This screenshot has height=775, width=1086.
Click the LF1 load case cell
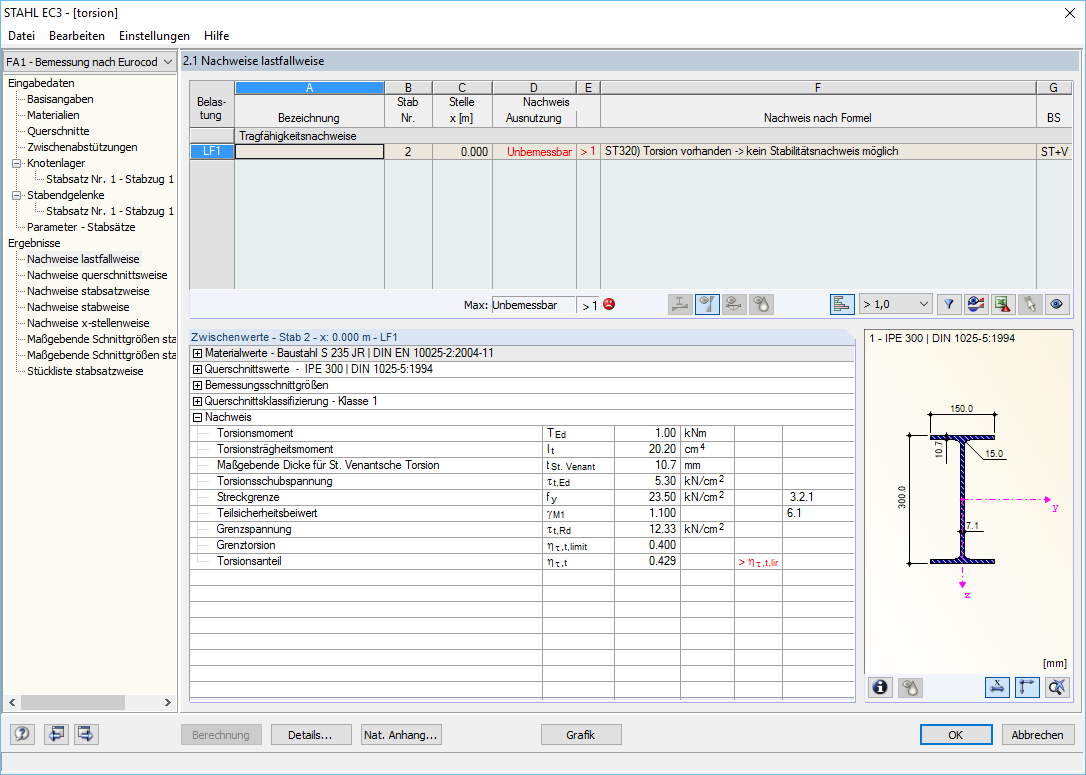(212, 152)
